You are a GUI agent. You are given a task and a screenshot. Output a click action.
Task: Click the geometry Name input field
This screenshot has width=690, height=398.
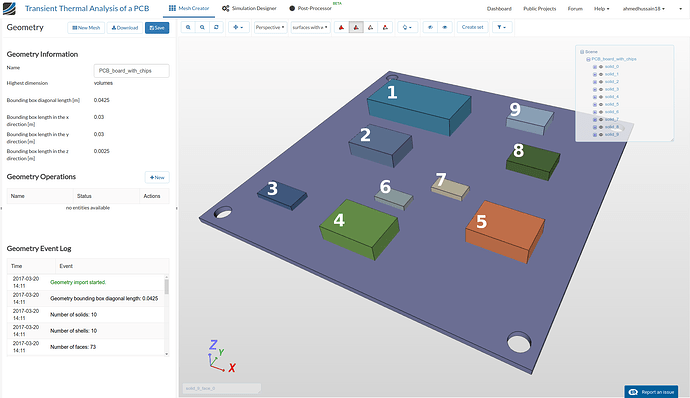click(x=131, y=71)
